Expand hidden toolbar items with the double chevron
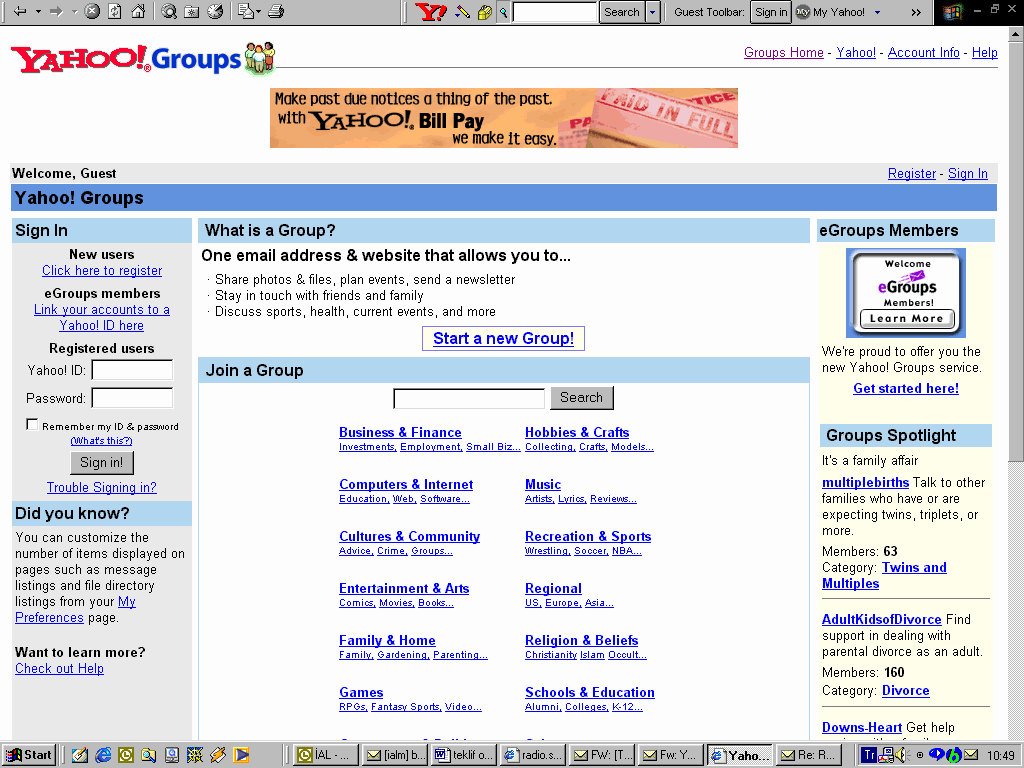 click(916, 12)
